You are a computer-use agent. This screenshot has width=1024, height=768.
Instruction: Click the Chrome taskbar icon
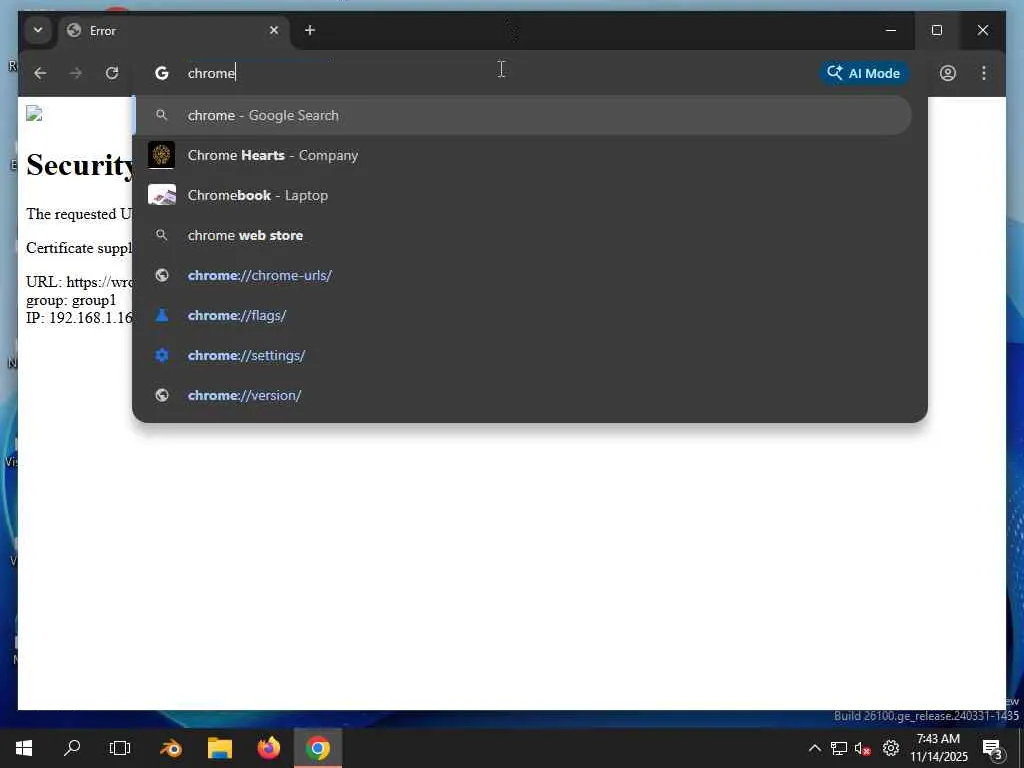[317, 748]
